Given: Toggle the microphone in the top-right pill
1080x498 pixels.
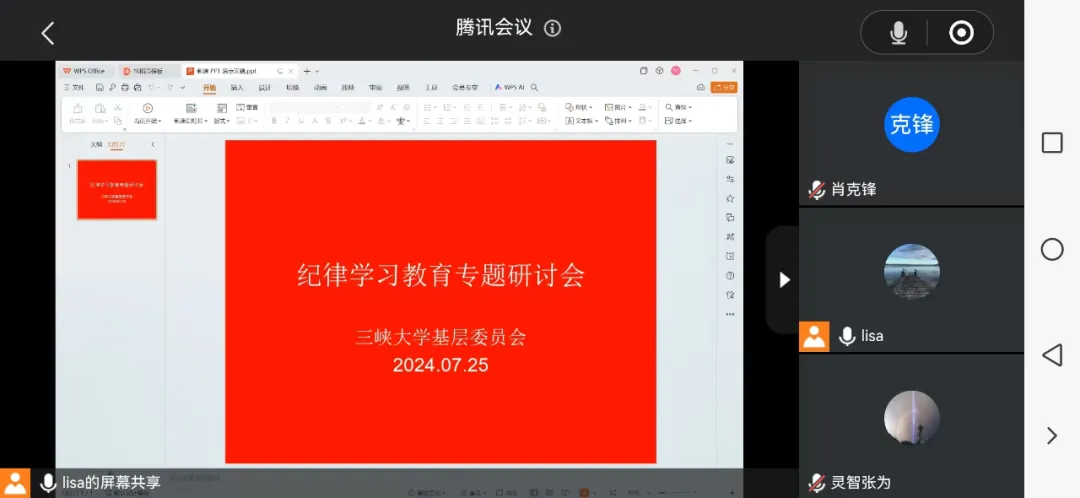Looking at the screenshot, I should pos(898,33).
